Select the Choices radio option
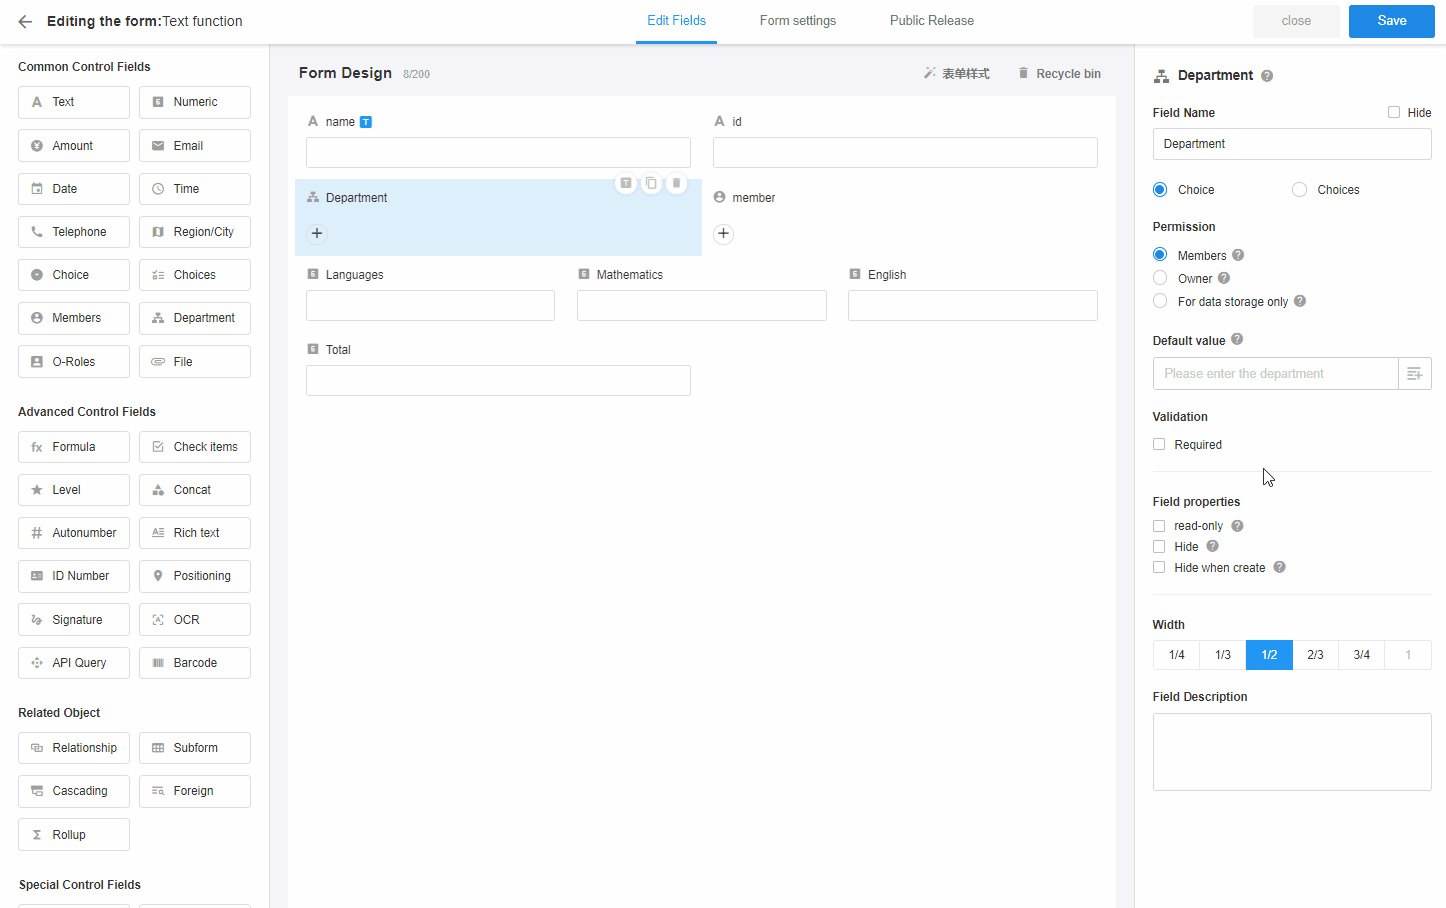1446x908 pixels. [x=1299, y=190]
